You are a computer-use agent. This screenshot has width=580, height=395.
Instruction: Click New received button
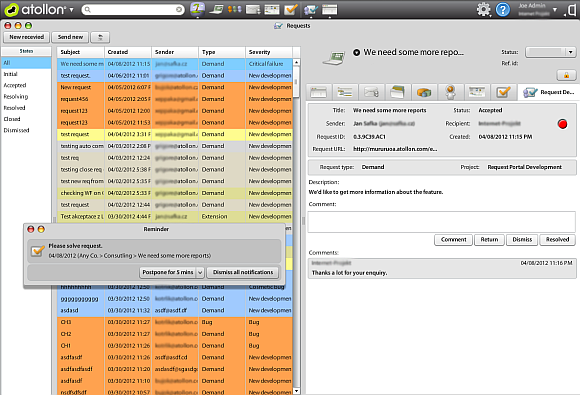coord(26,37)
